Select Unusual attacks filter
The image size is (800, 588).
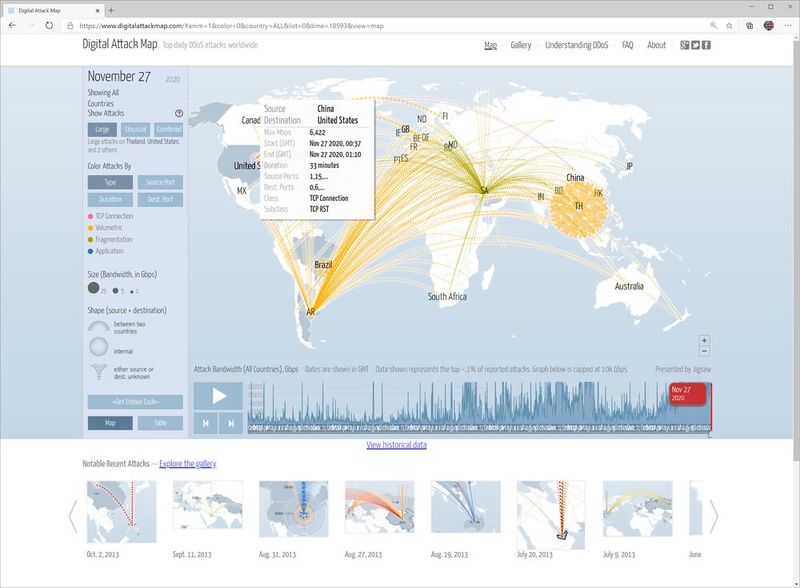click(x=136, y=130)
